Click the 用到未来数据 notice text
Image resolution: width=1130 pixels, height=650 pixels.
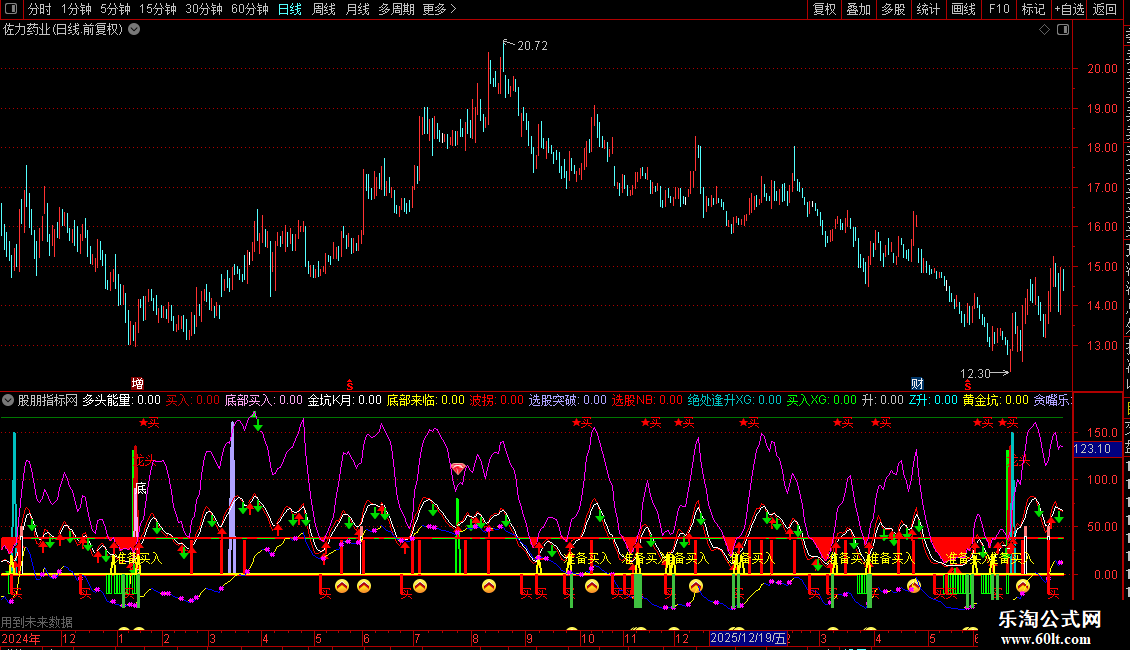point(37,622)
